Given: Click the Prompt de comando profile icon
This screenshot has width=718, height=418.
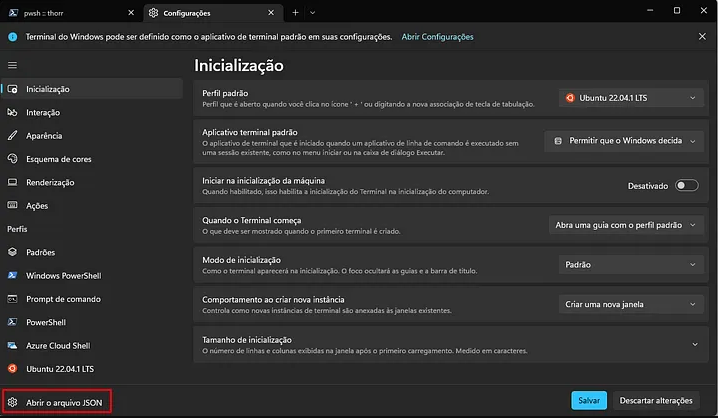Looking at the screenshot, I should (12, 299).
